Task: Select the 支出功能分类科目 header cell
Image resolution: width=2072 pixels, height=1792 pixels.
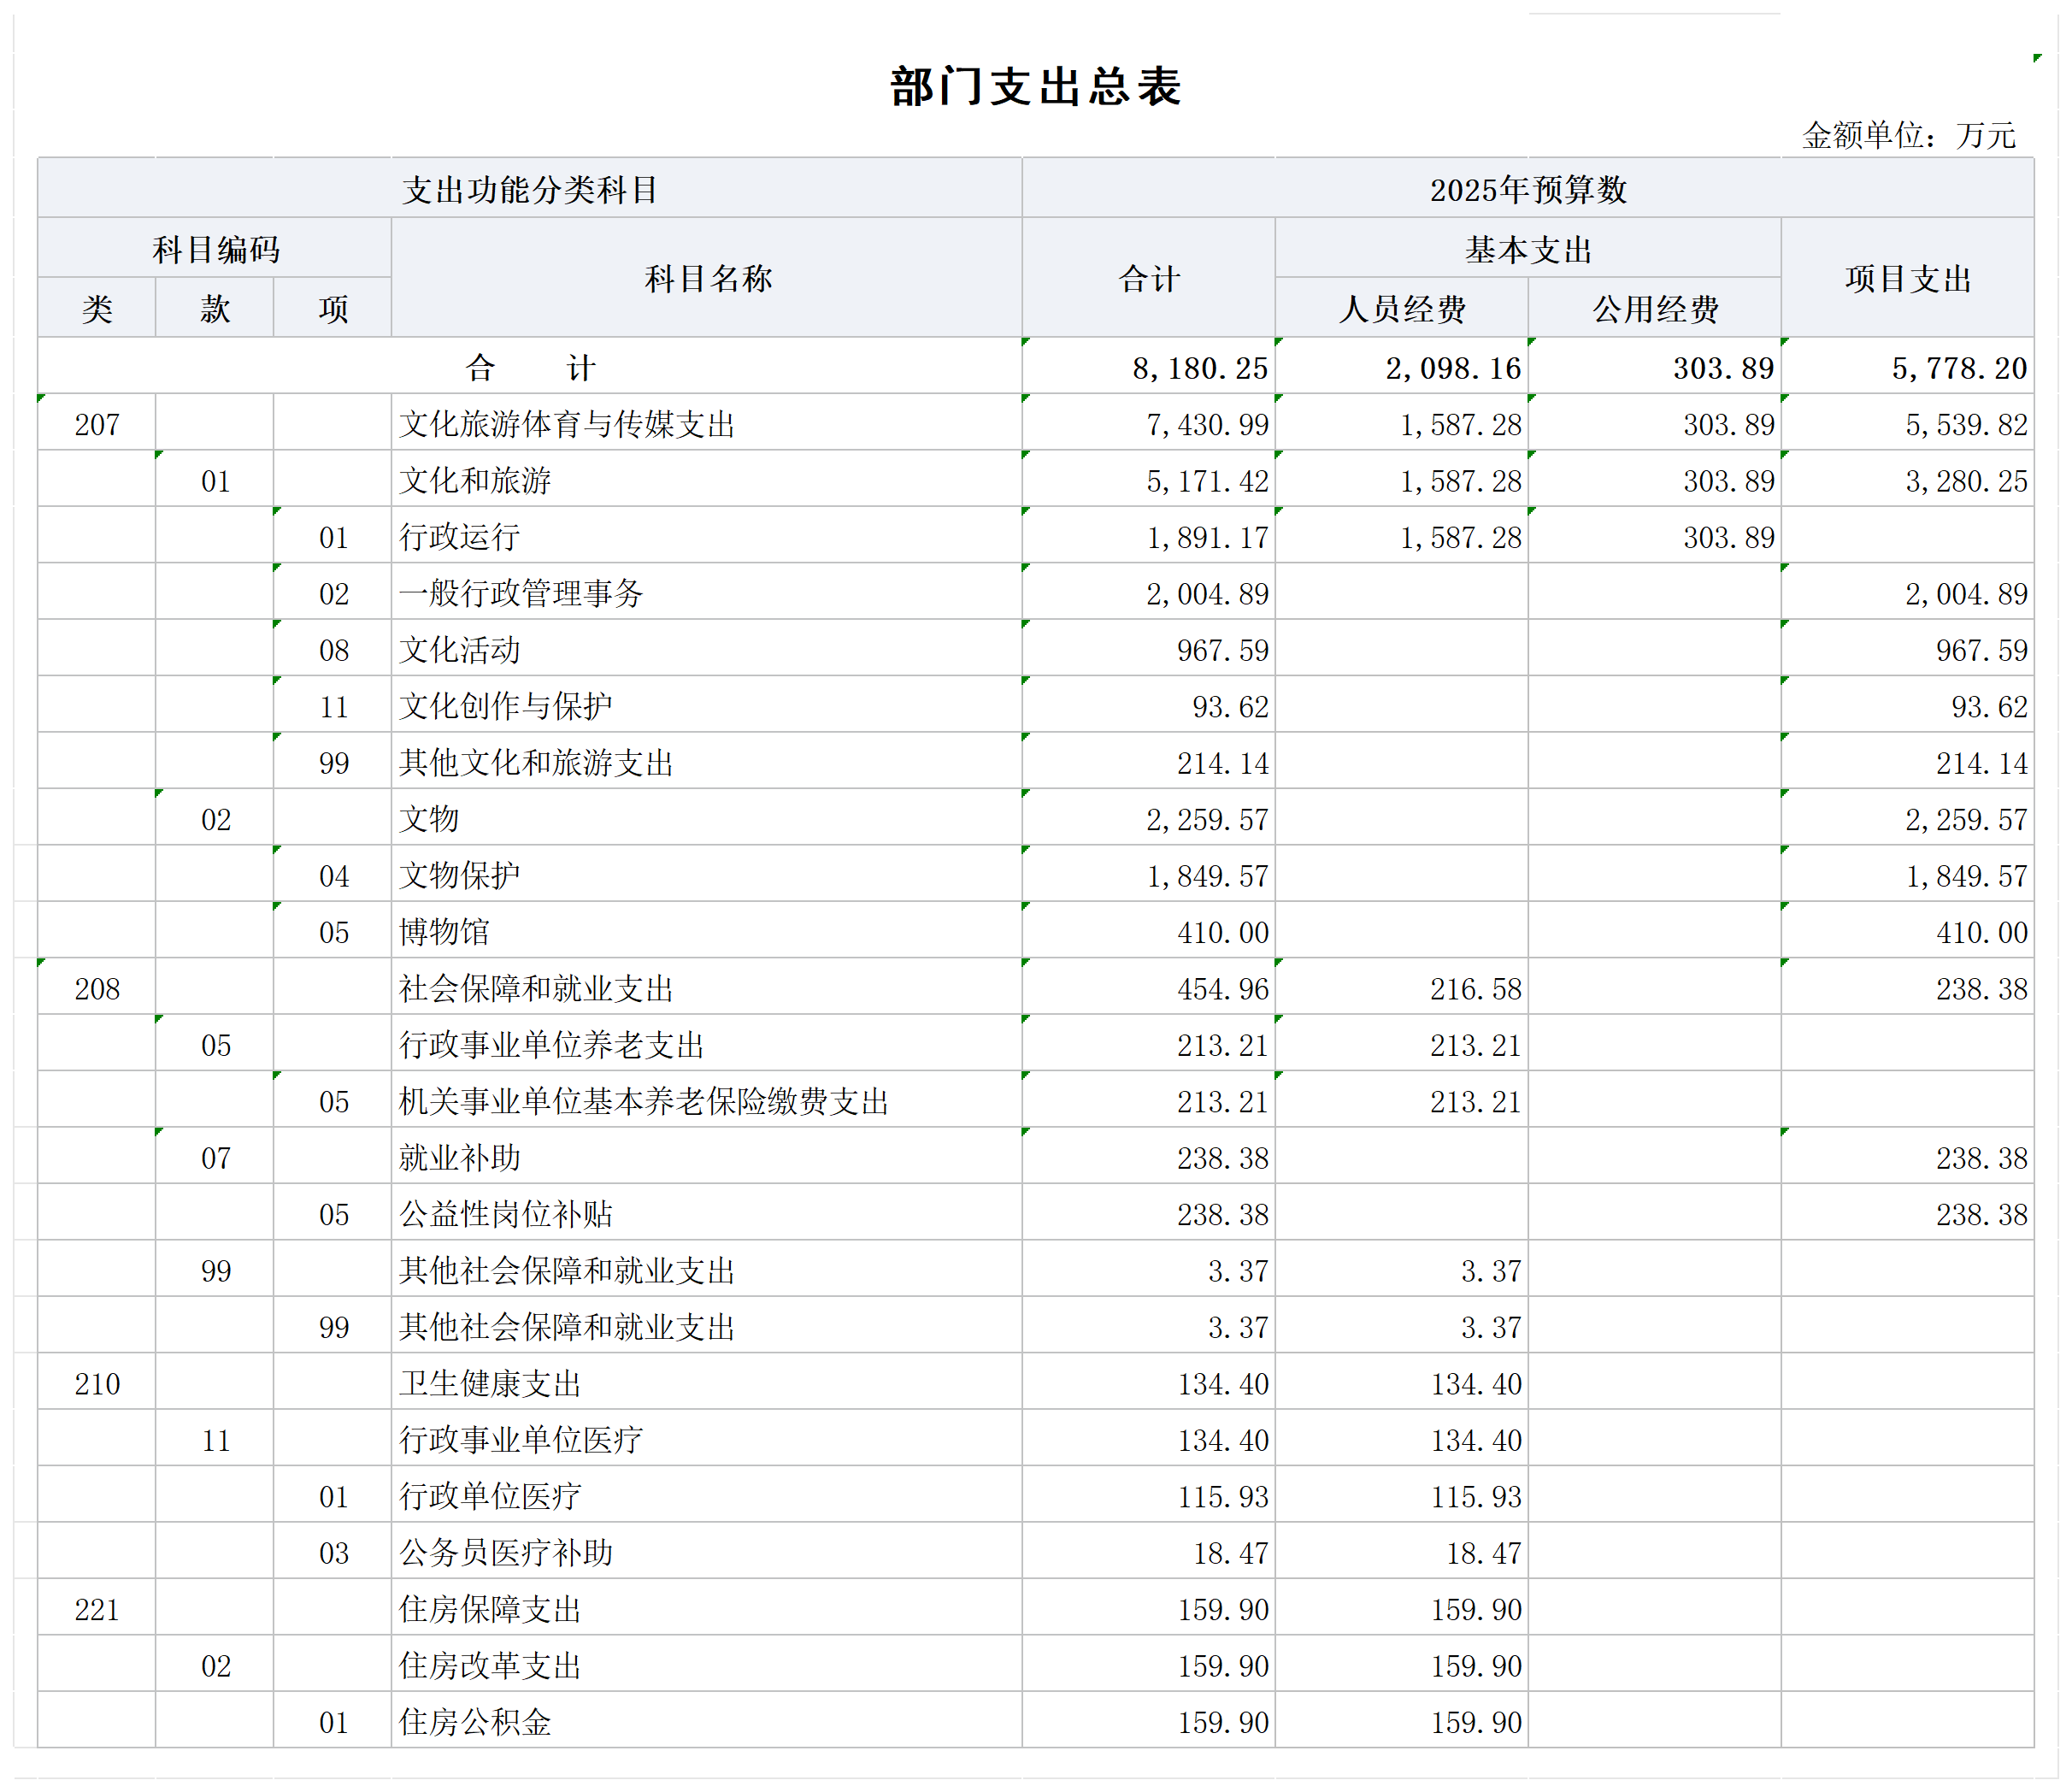Action: point(529,189)
